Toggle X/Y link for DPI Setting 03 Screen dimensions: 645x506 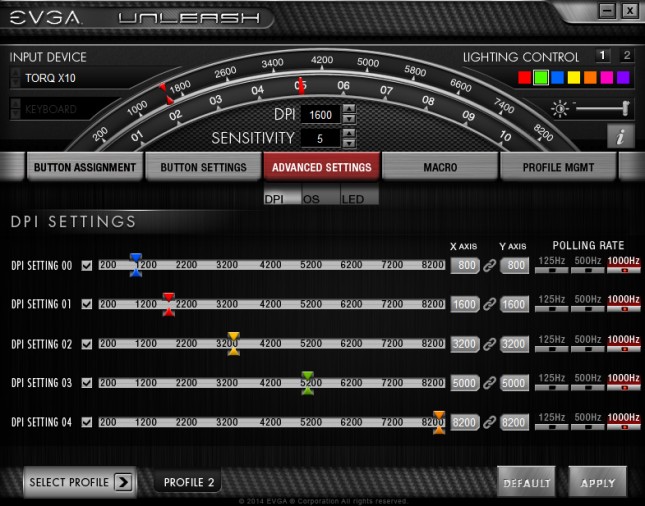tap(489, 383)
